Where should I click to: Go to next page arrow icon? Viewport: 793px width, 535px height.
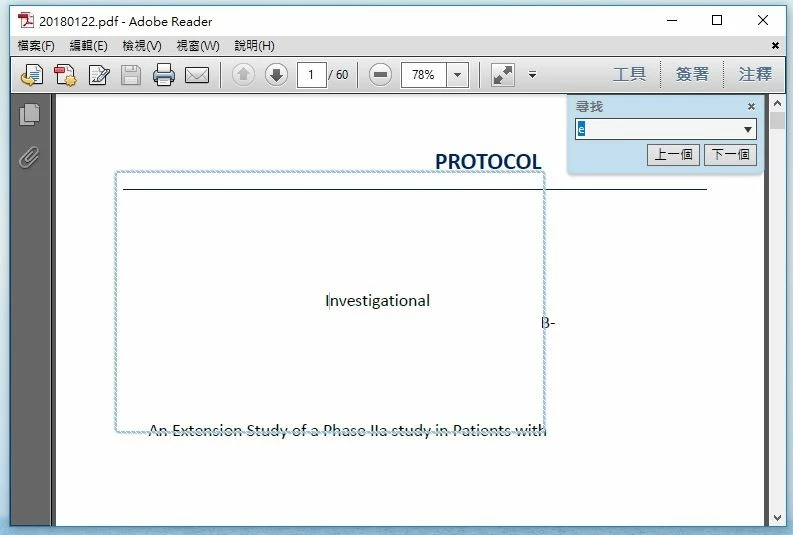pyautogui.click(x=276, y=75)
